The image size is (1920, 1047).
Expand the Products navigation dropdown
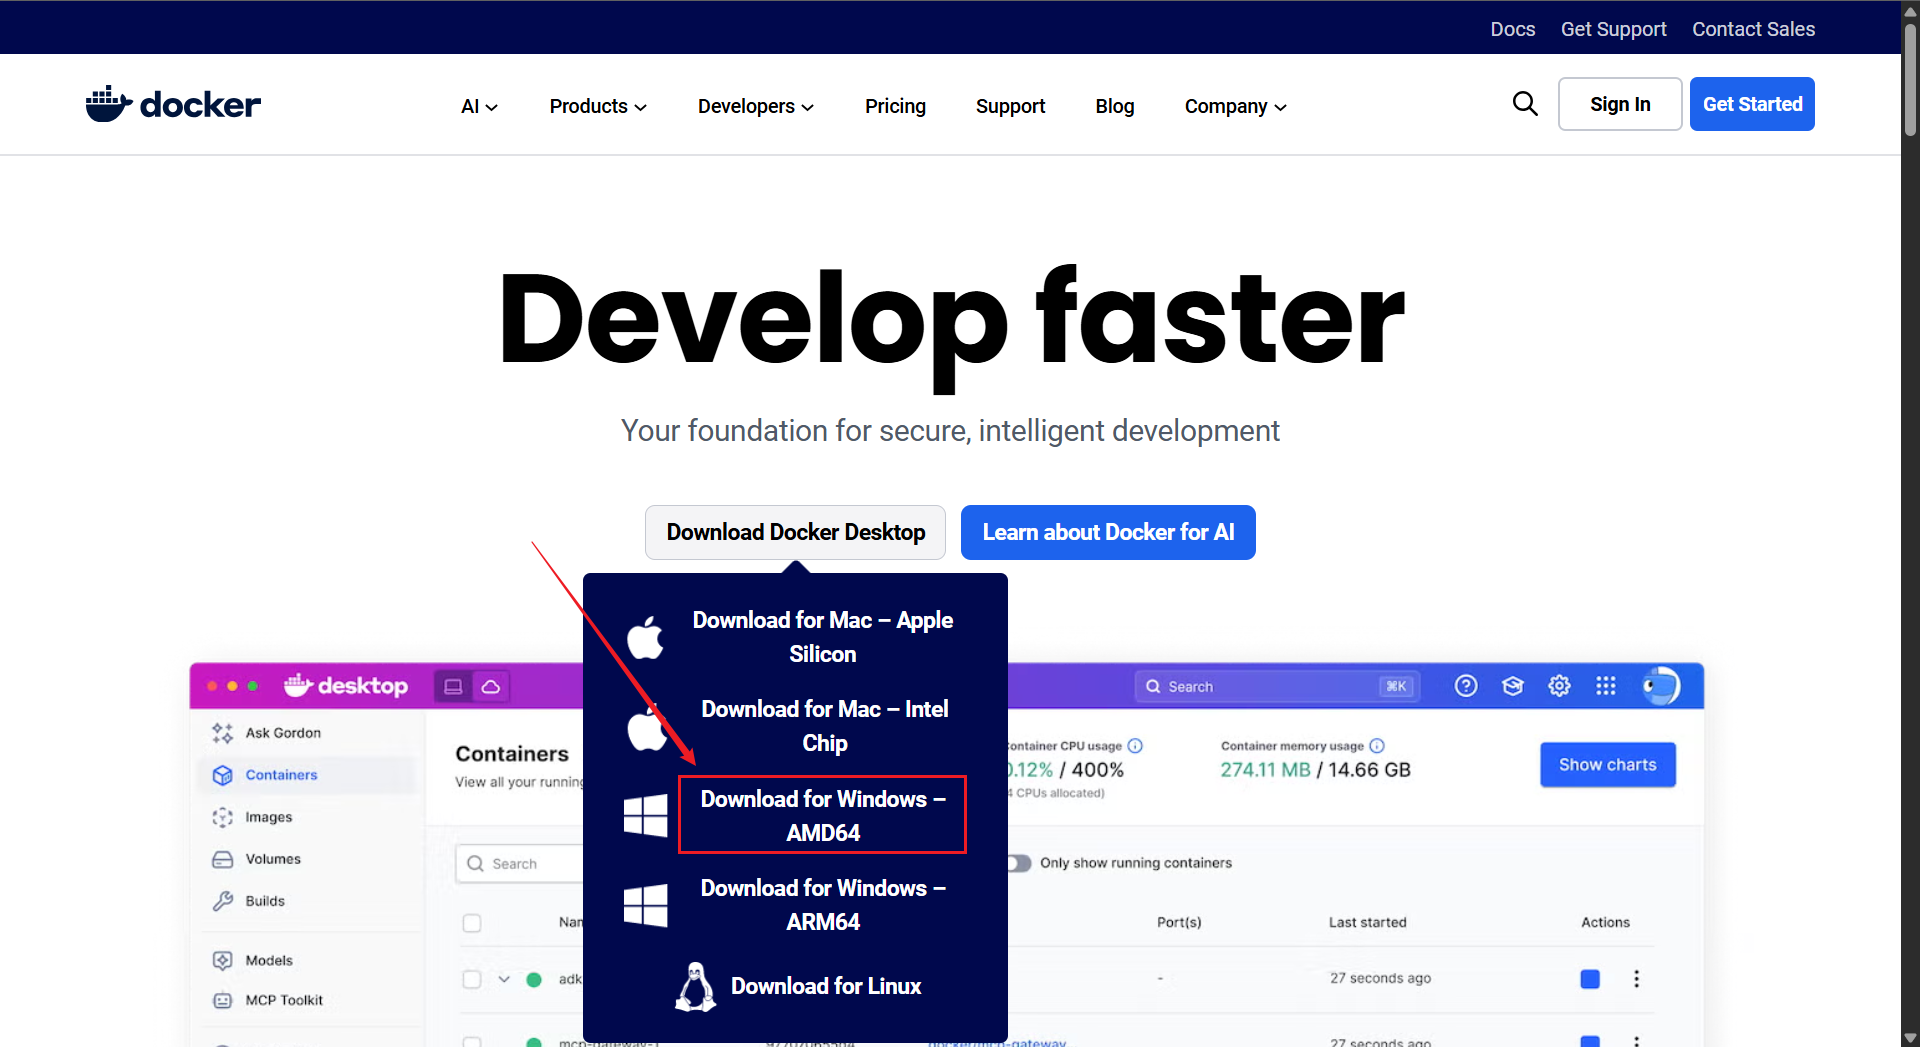coord(598,106)
